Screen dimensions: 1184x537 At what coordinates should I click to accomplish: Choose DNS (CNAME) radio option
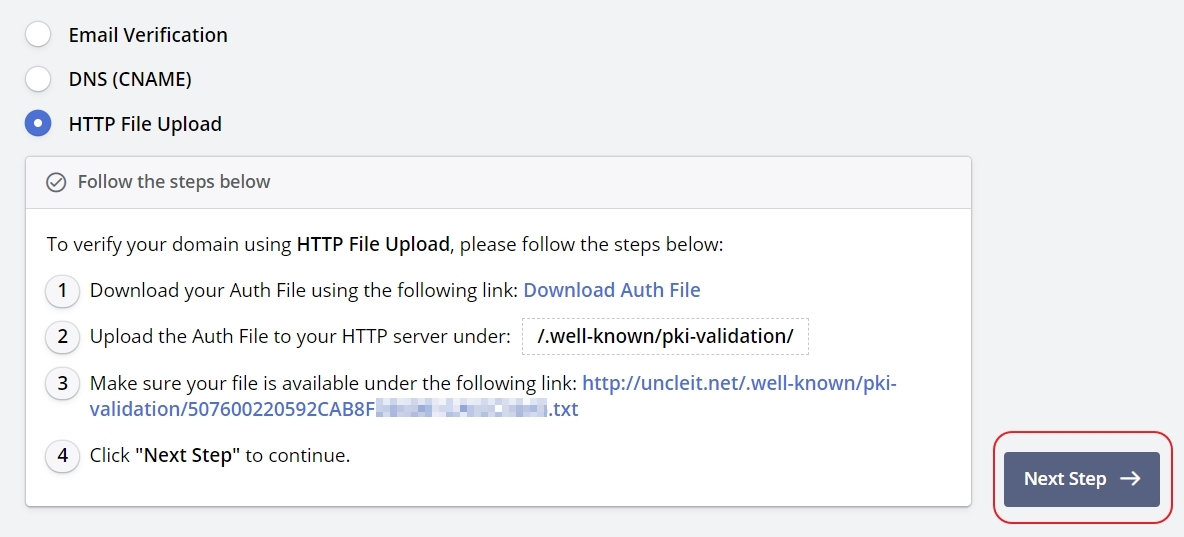click(x=38, y=79)
